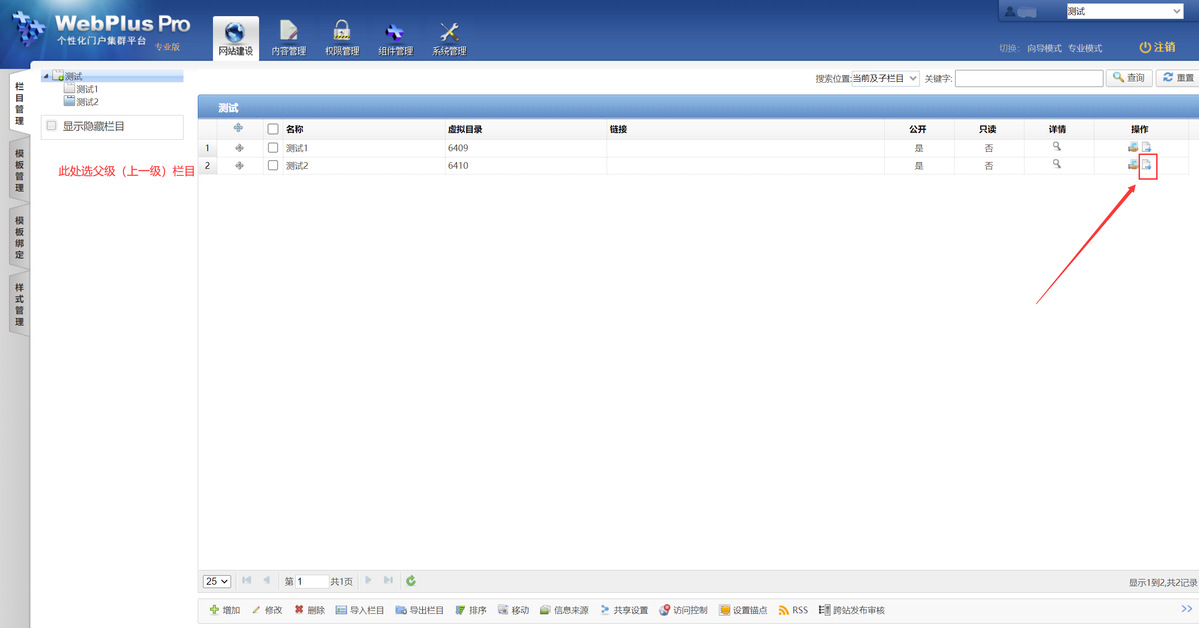Go to the last page arrow

tap(388, 581)
